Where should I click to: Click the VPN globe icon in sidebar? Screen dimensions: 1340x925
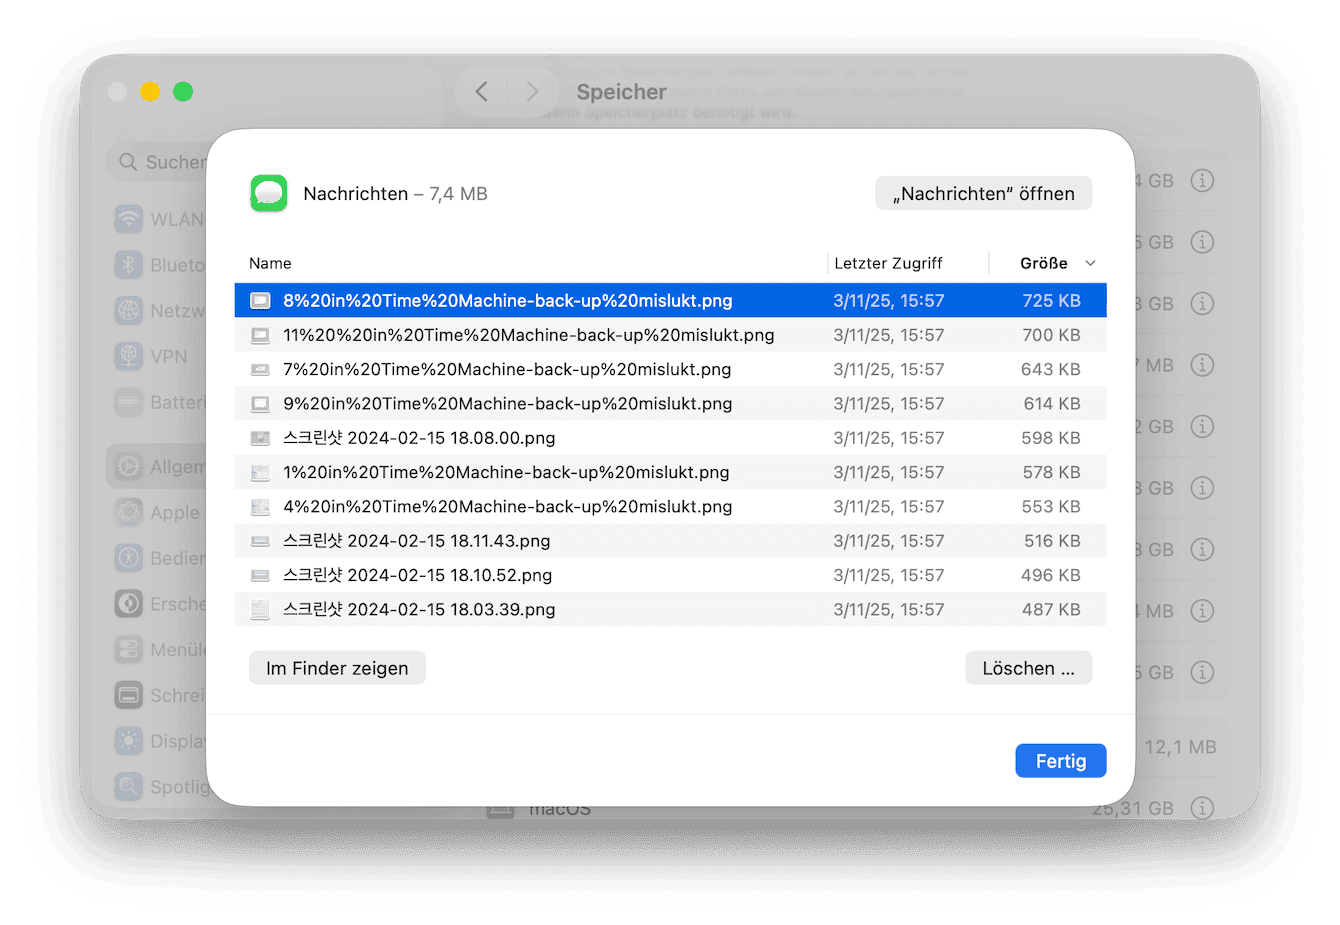tap(128, 356)
